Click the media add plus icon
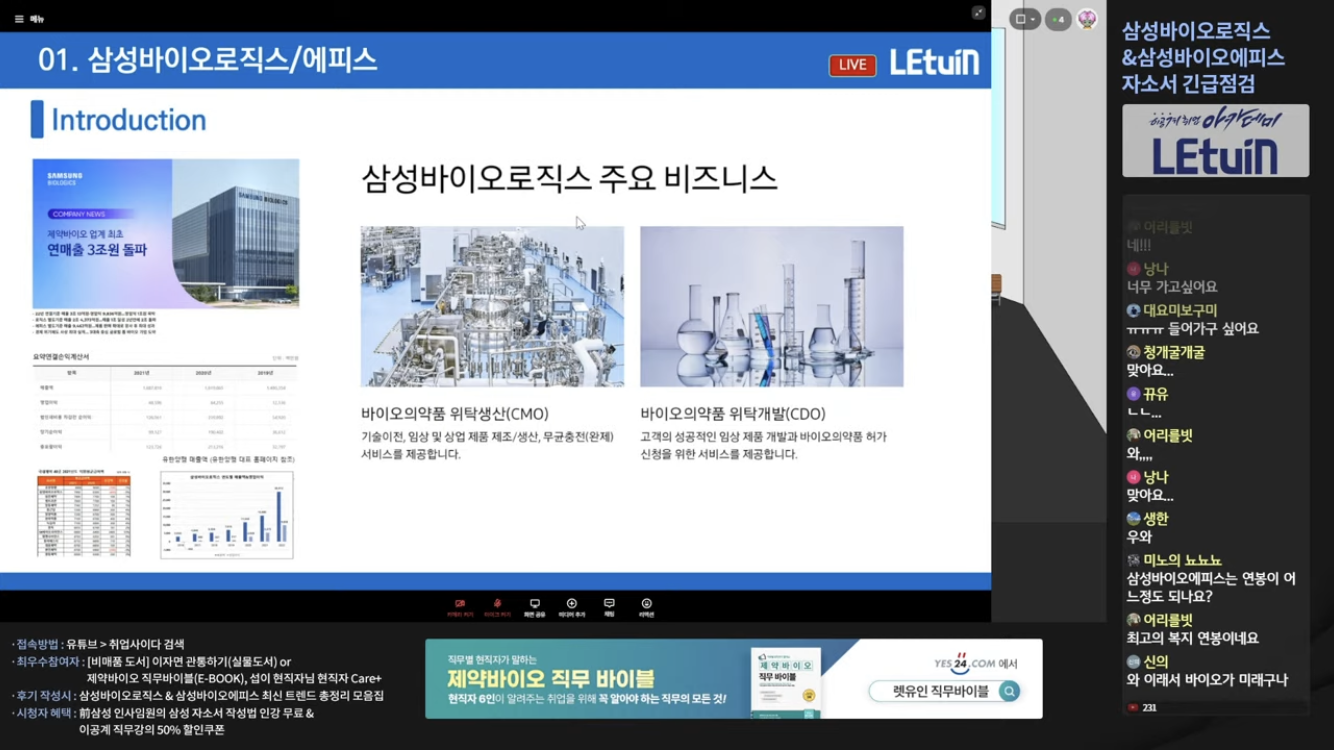Image resolution: width=1334 pixels, height=750 pixels. point(572,608)
